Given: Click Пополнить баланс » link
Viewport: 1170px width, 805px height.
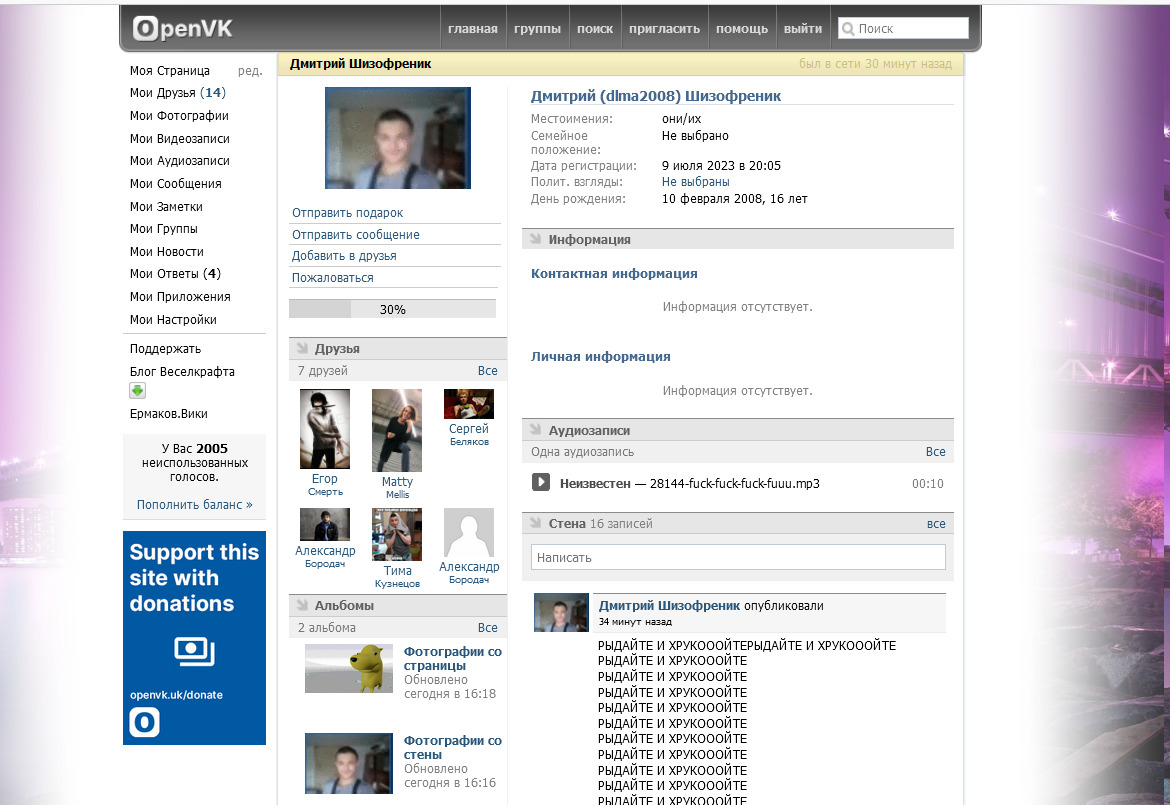Looking at the screenshot, I should [x=194, y=504].
